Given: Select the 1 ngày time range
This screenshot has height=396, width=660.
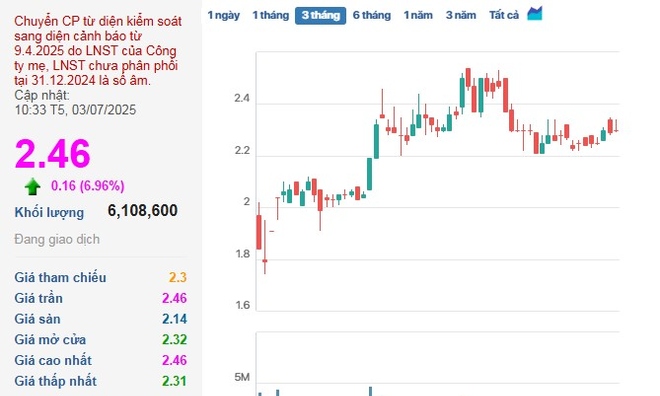Looking at the screenshot, I should point(224,16).
